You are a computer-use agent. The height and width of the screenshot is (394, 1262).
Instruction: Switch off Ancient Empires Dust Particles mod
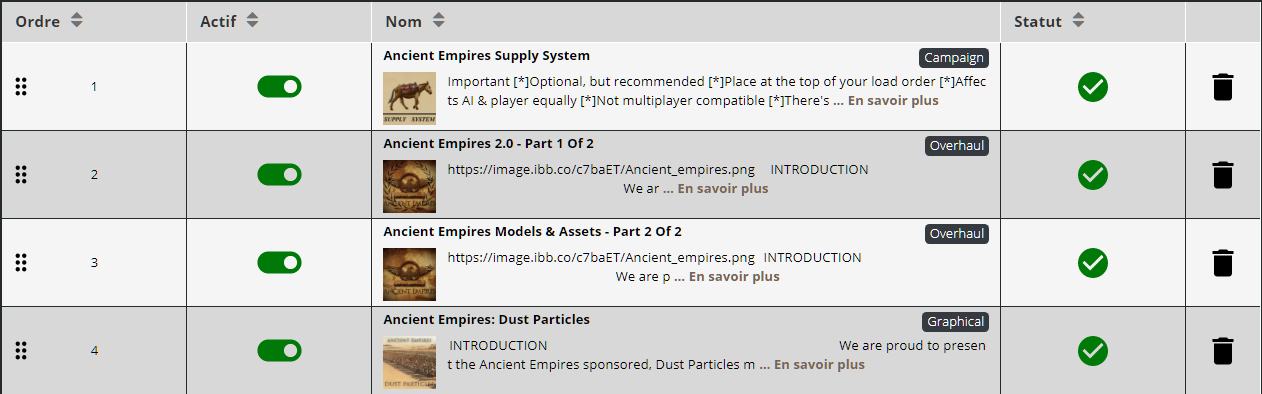(279, 350)
